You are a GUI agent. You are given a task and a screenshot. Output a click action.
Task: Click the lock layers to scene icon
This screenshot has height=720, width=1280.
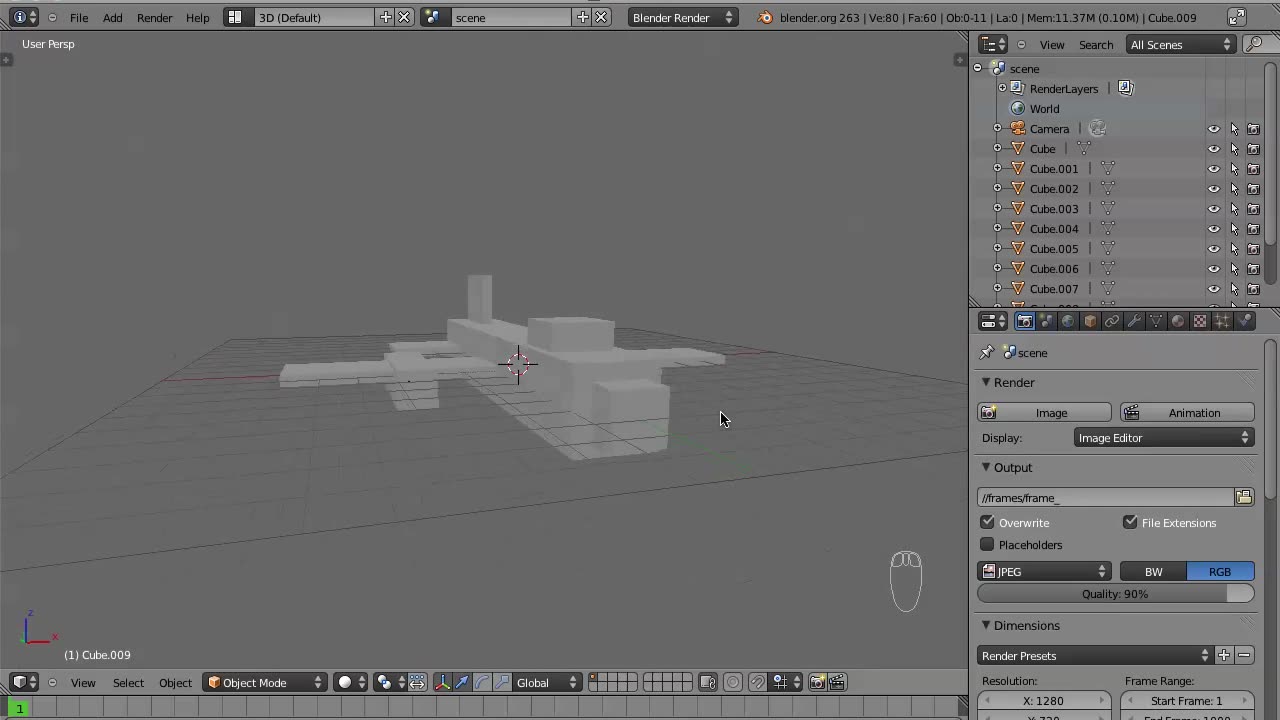708,682
